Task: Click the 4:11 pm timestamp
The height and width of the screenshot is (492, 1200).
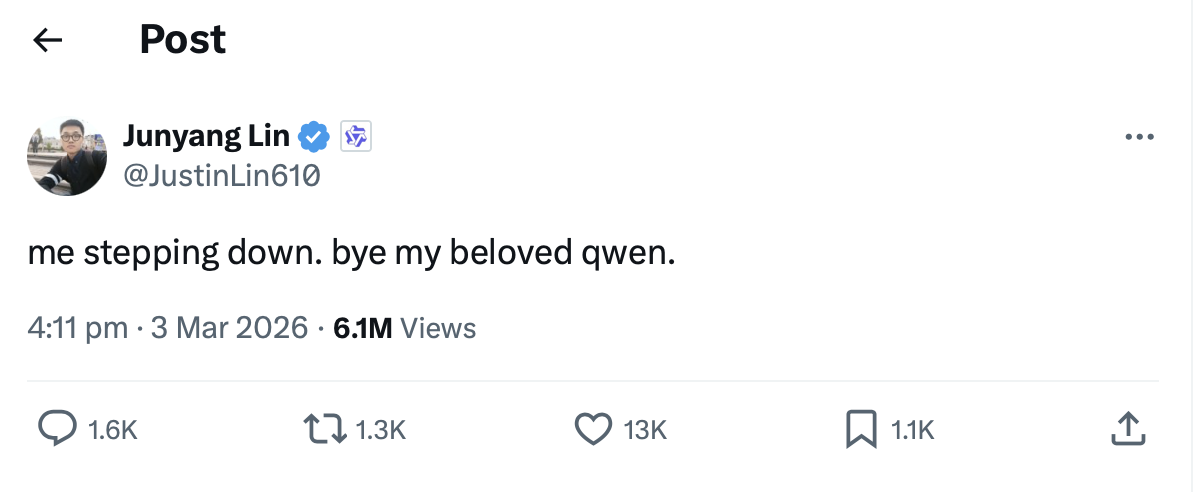Action: click(77, 327)
